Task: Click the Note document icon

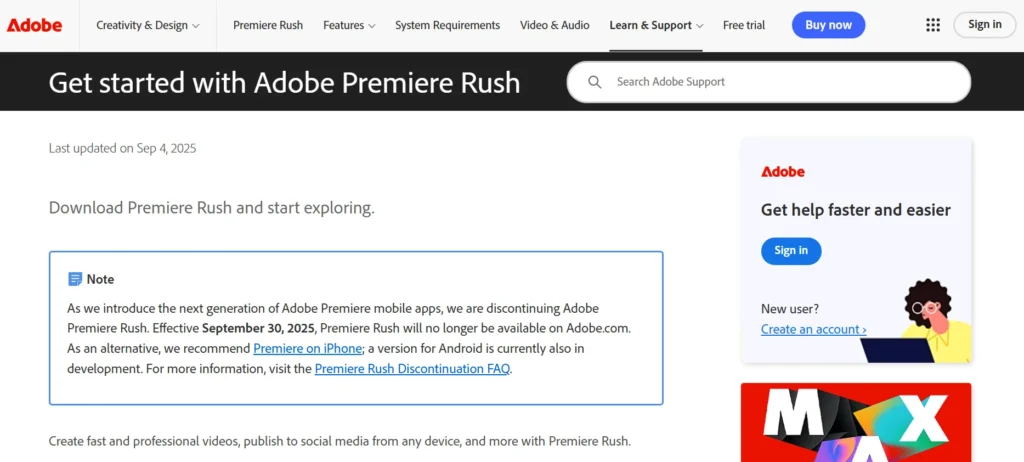Action: coord(75,279)
